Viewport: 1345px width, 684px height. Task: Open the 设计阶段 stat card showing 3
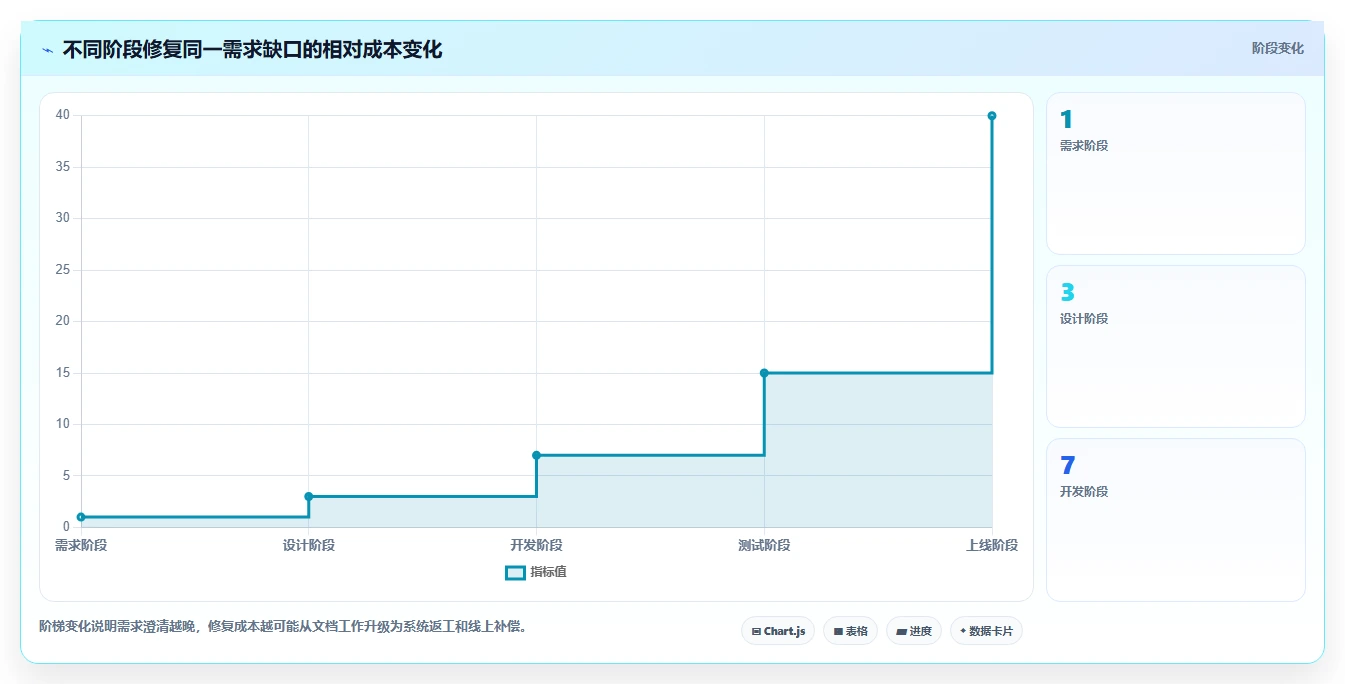(x=1176, y=347)
